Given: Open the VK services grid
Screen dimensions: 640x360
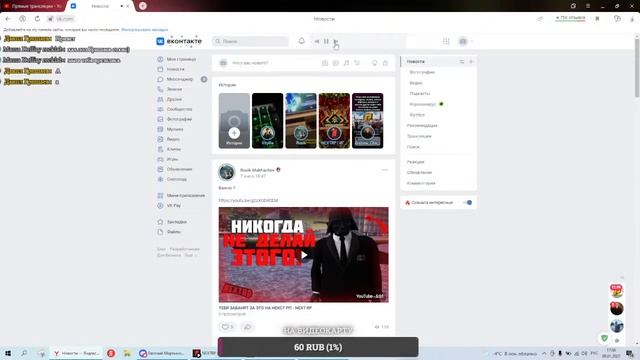Looking at the screenshot, I should [446, 41].
